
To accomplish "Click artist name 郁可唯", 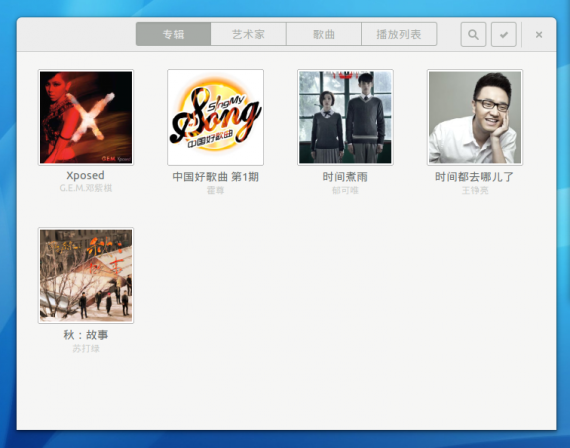I will (345, 190).
